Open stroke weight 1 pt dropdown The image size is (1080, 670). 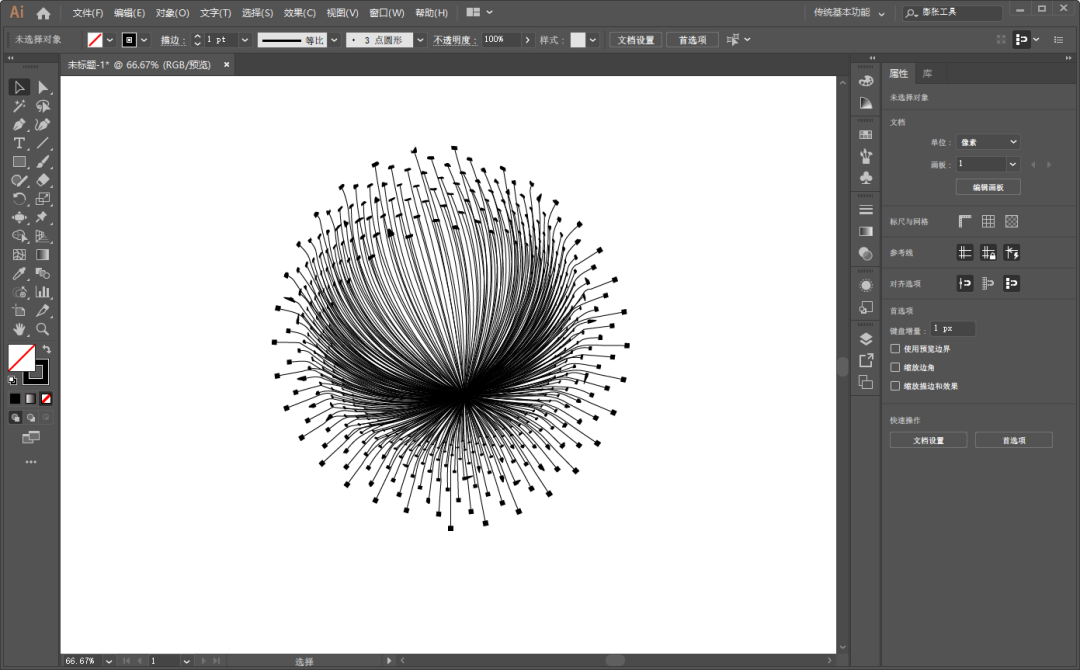[x=245, y=40]
